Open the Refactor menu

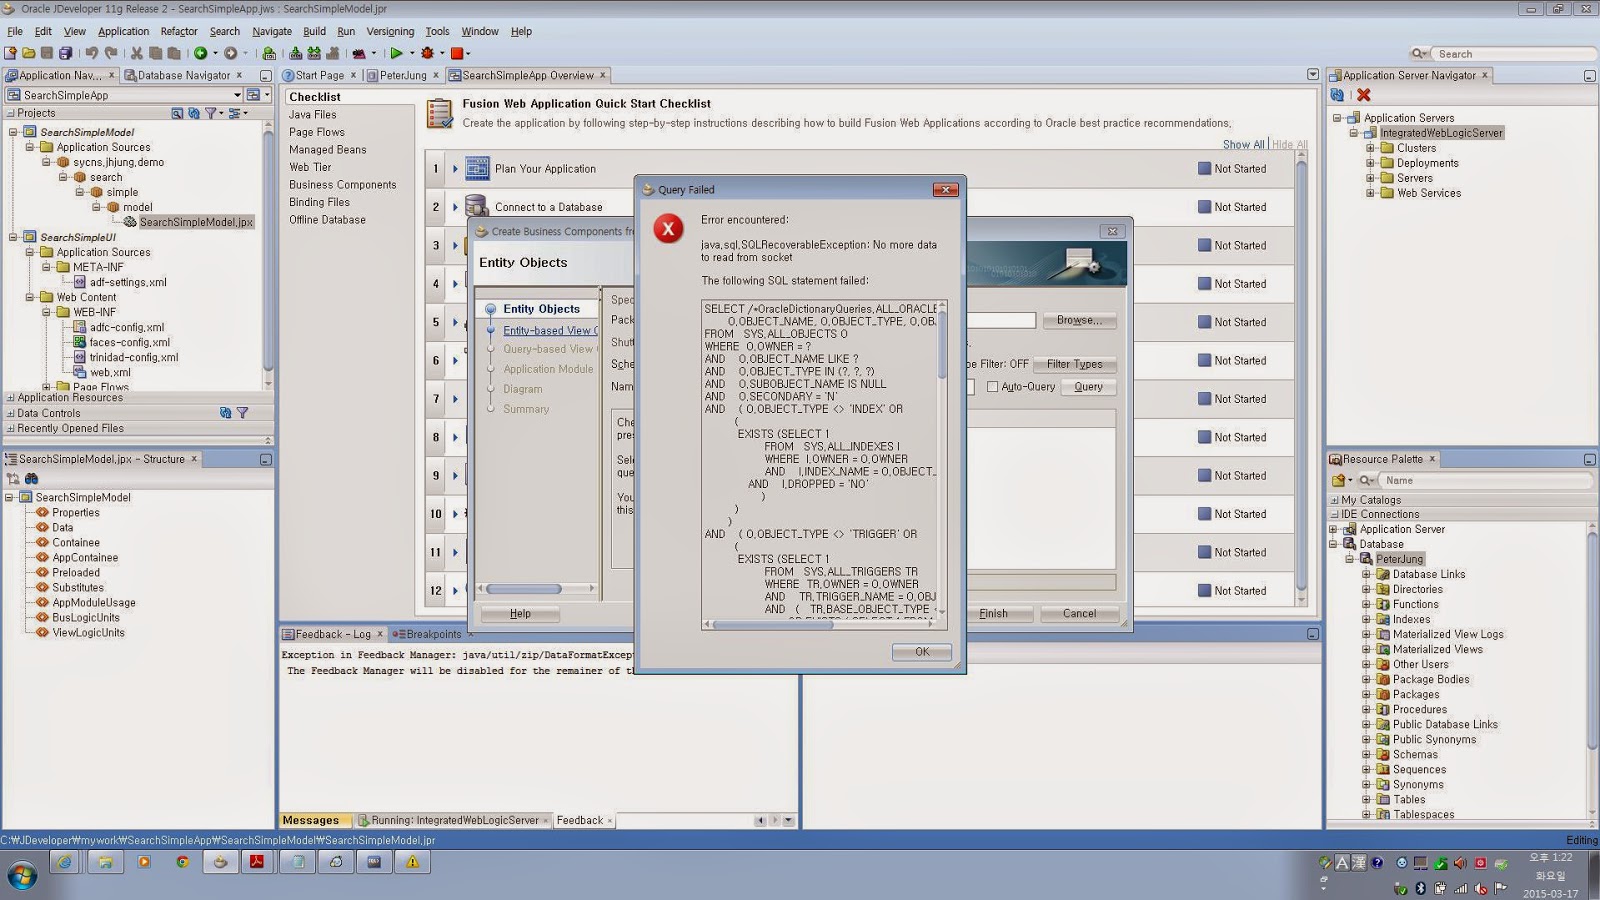tap(179, 31)
